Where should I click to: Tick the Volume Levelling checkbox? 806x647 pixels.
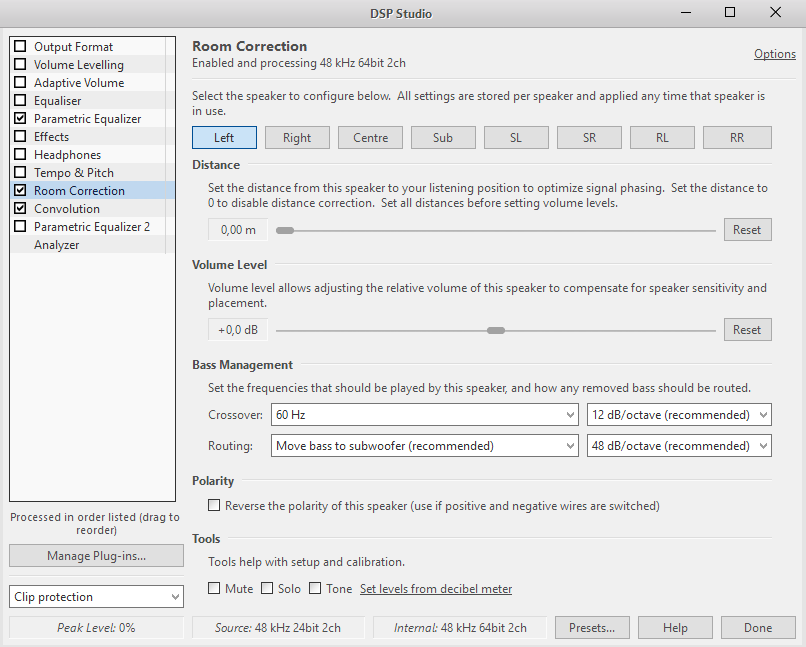click(20, 64)
